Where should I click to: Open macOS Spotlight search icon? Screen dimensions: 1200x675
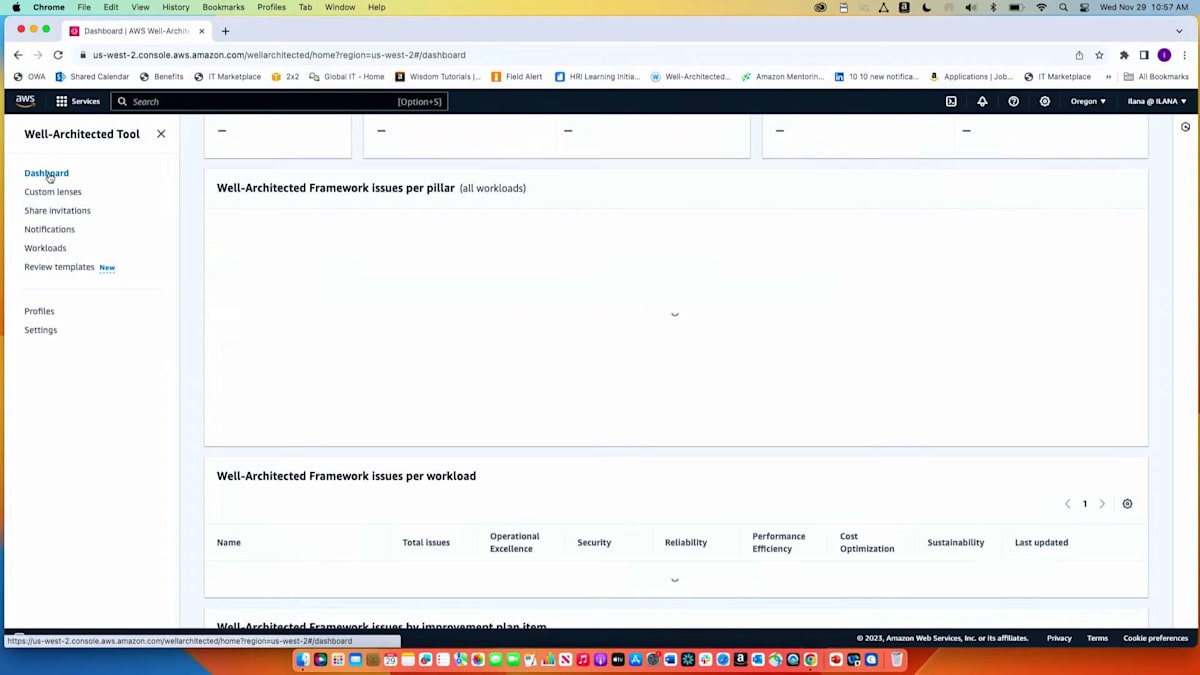[1063, 7]
